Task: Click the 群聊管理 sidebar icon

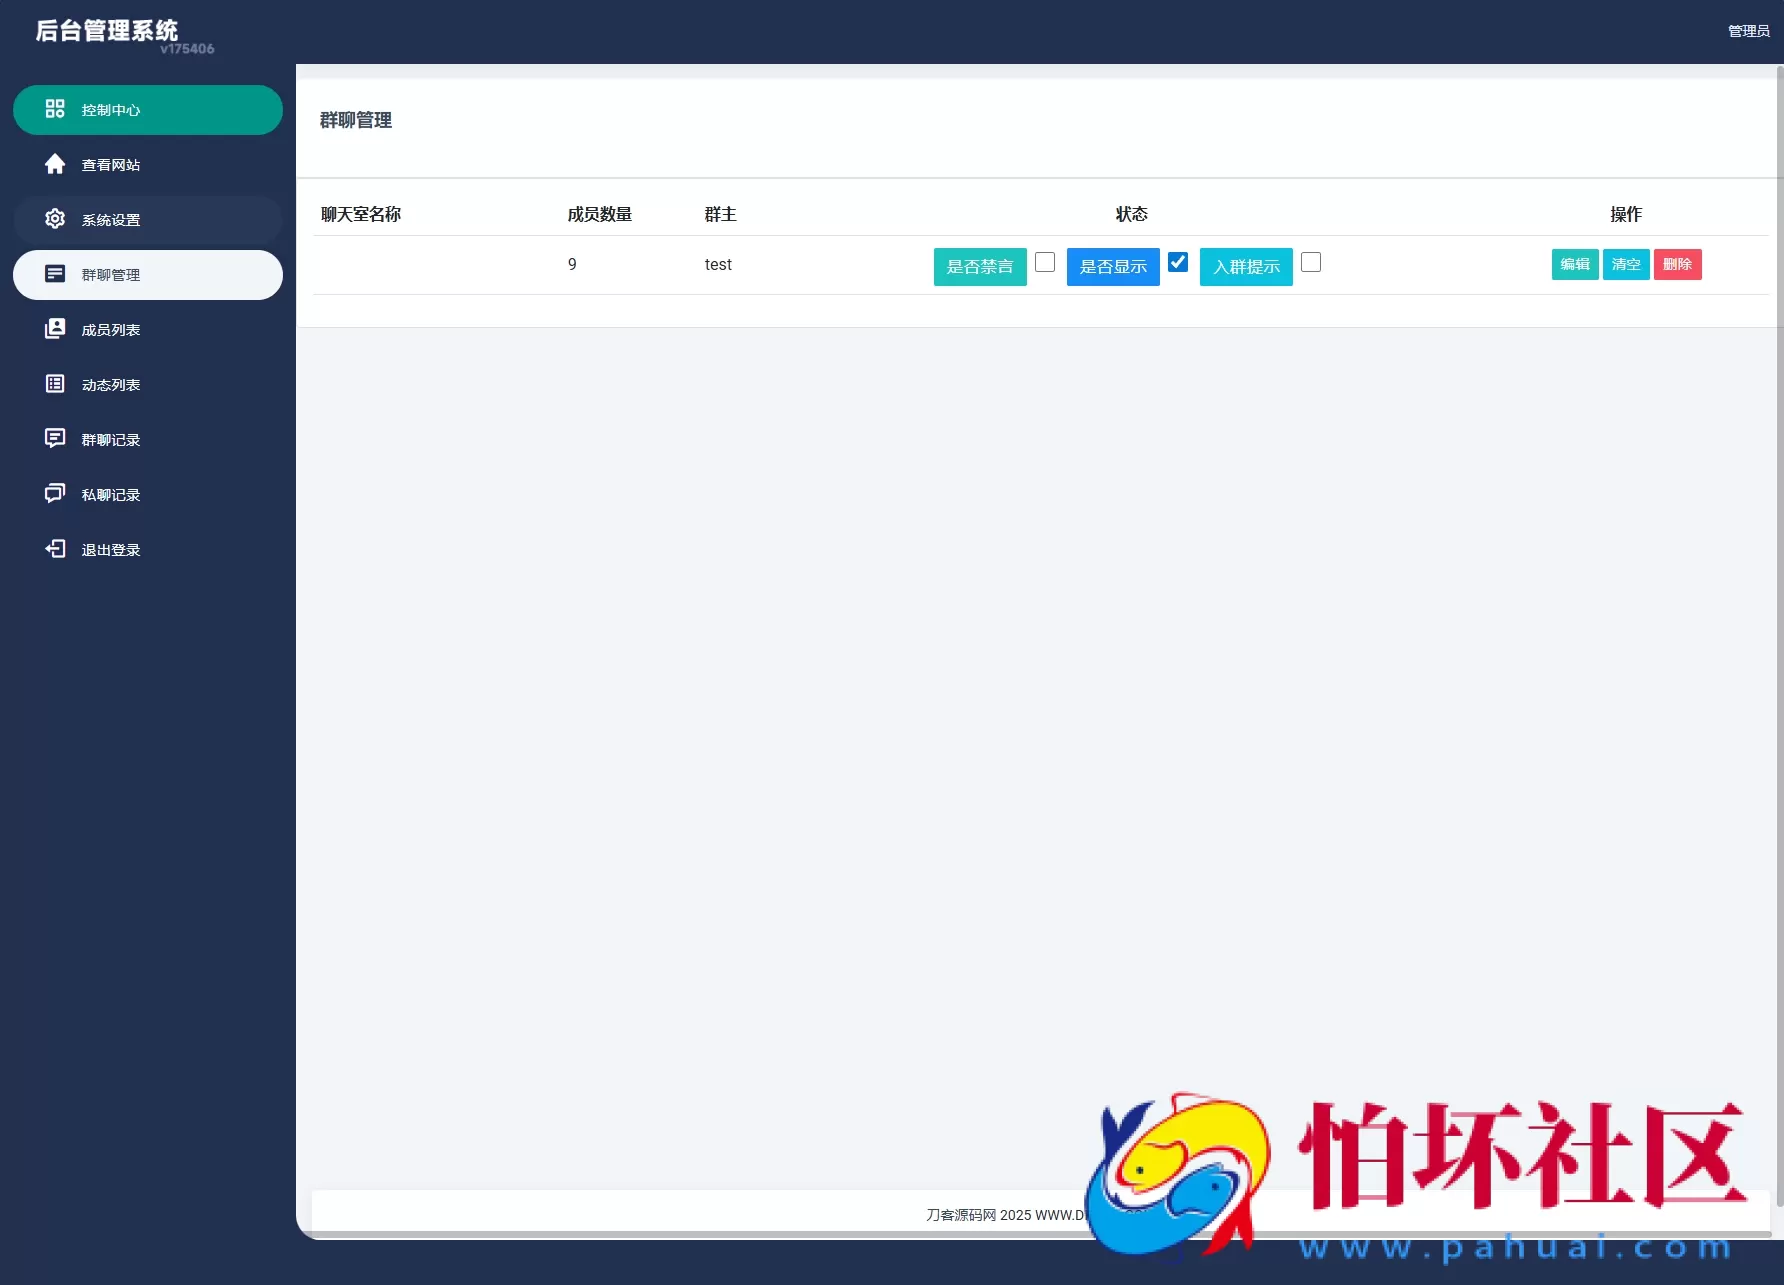Action: click(x=55, y=274)
